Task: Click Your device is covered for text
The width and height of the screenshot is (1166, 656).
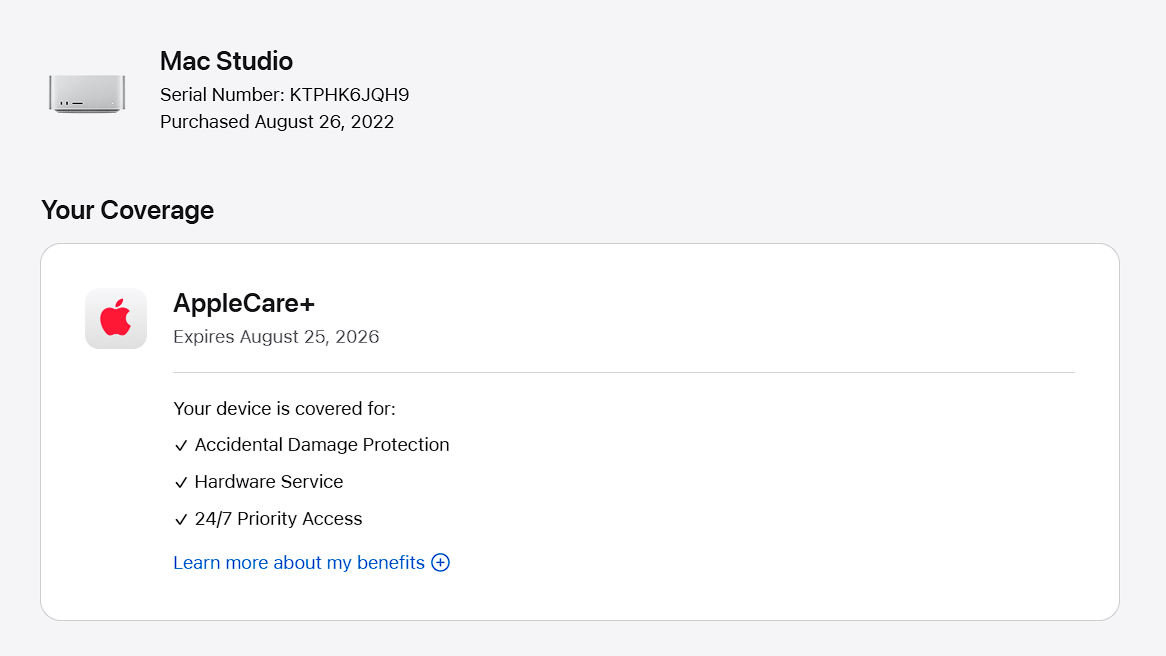Action: [284, 408]
